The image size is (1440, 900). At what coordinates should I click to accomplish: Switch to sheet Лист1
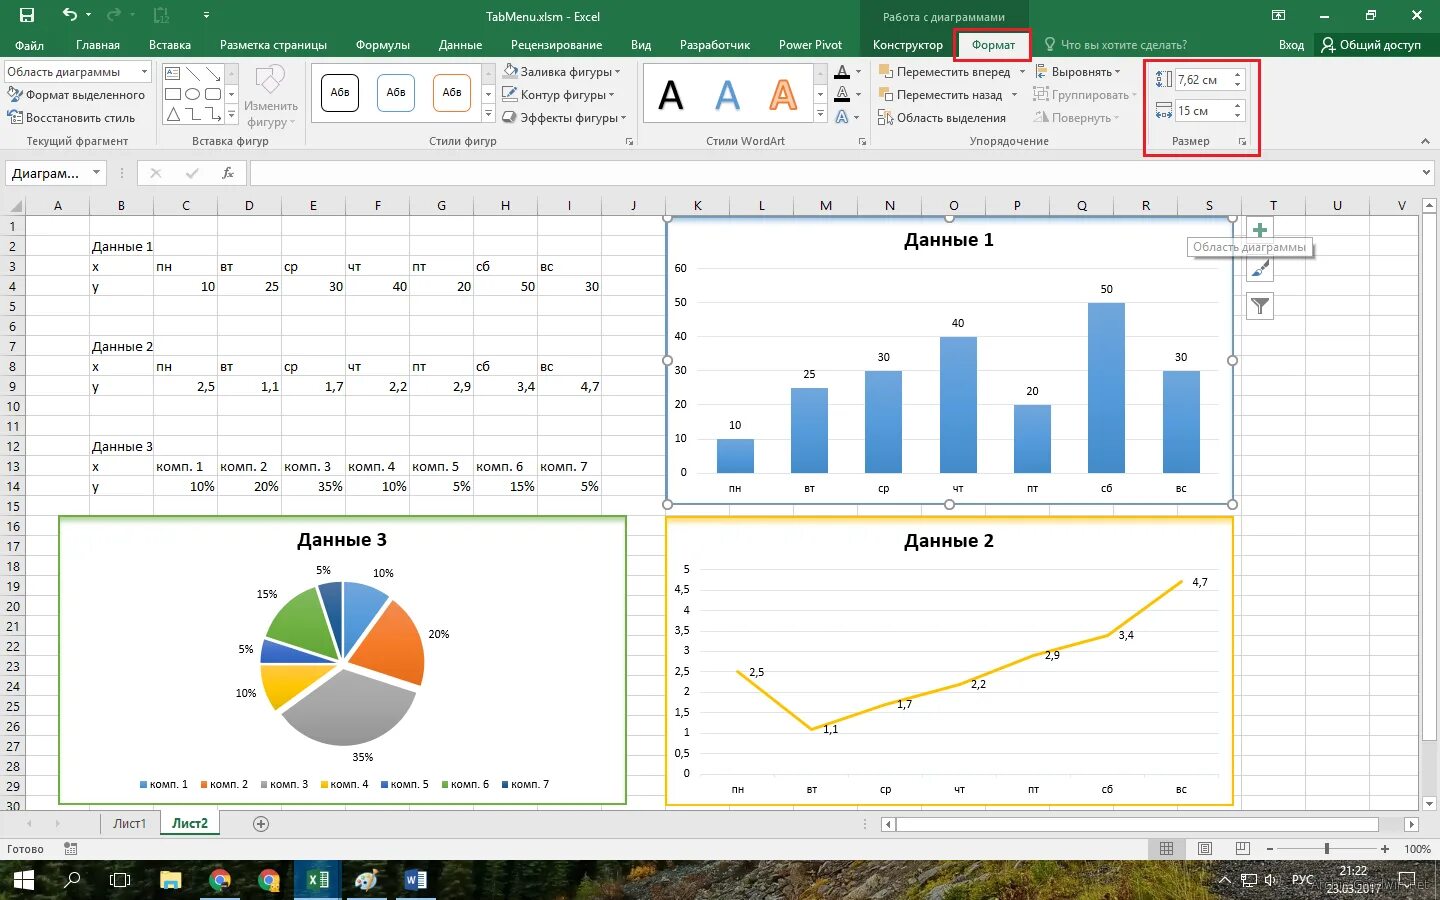click(129, 824)
